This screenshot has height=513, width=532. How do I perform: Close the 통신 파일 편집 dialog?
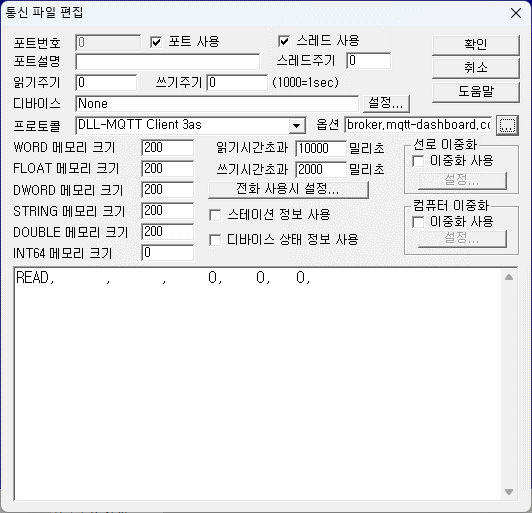(516, 13)
